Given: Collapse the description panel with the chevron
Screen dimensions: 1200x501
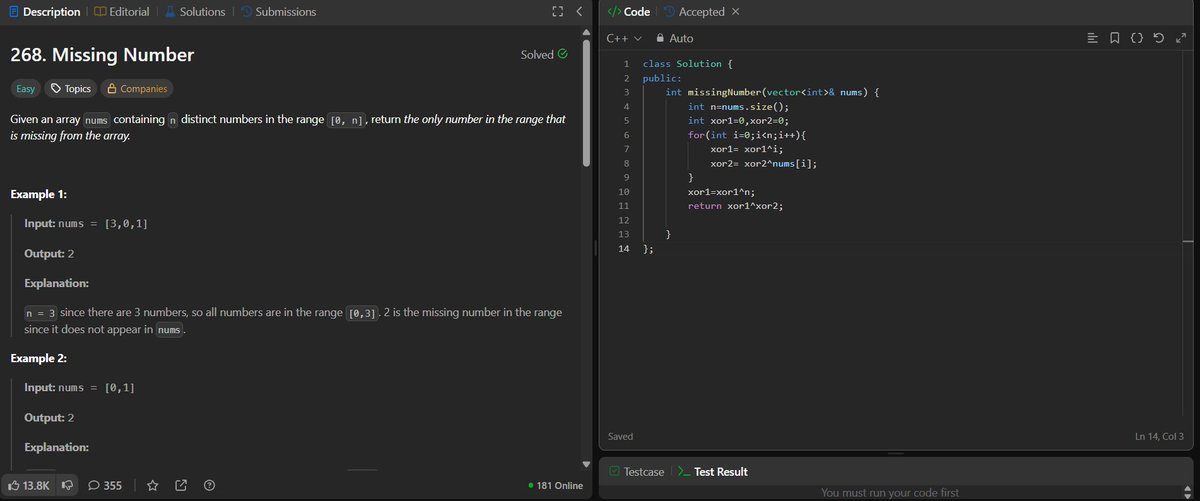Looking at the screenshot, I should pos(578,12).
